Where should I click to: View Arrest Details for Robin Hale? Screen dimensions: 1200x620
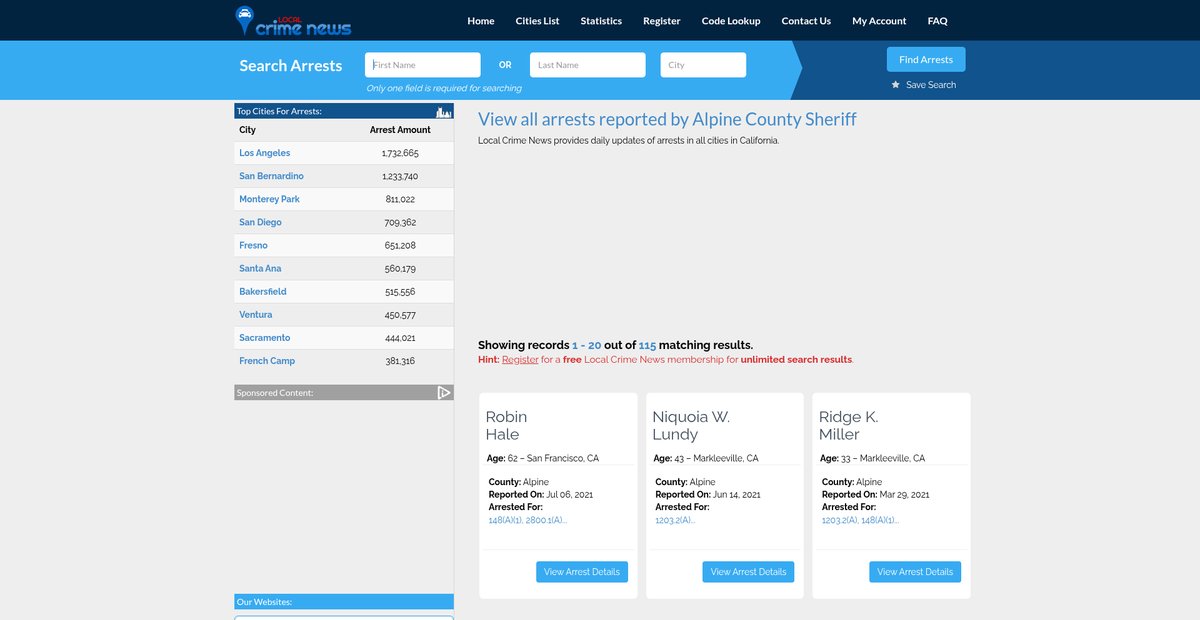coord(582,572)
